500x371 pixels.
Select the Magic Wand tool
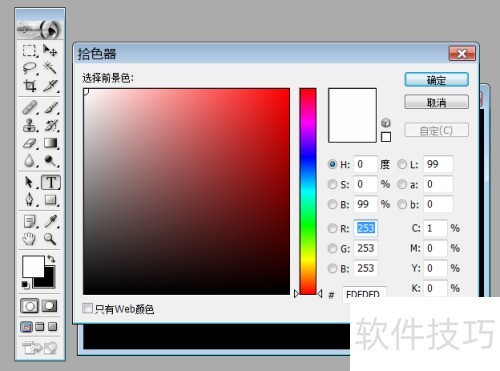tap(50, 68)
